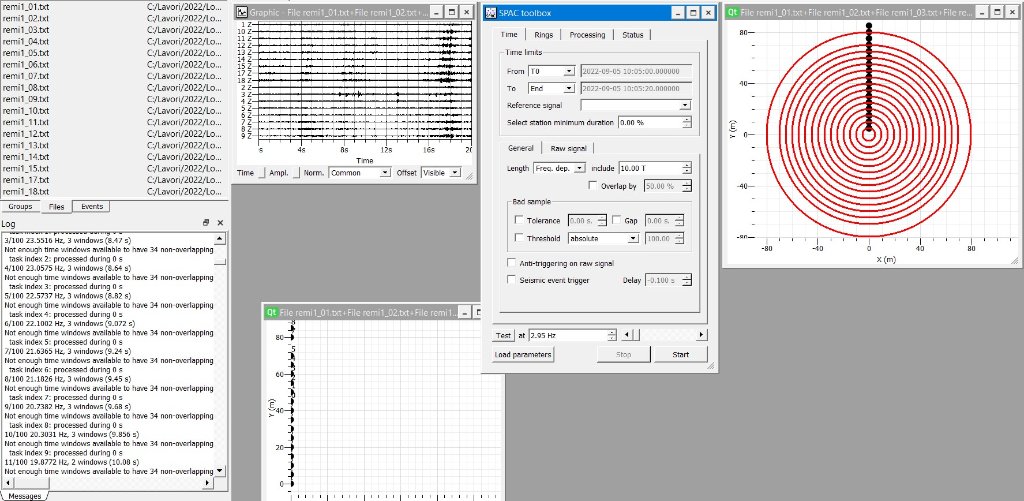The height and width of the screenshot is (501, 1024).
Task: Open the Events tab
Action: [x=92, y=206]
